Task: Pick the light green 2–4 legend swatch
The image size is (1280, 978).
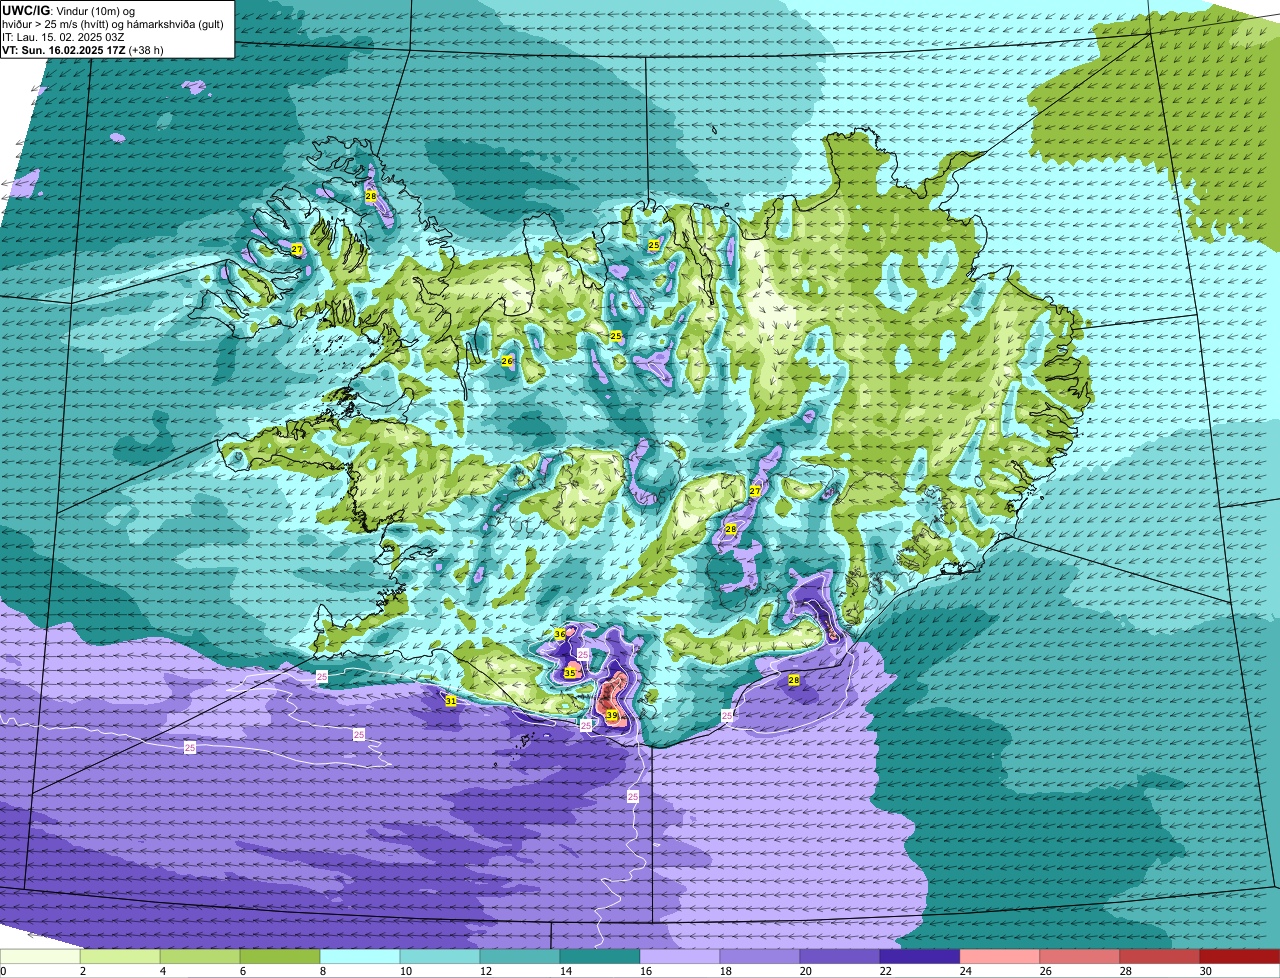Action: (120, 956)
